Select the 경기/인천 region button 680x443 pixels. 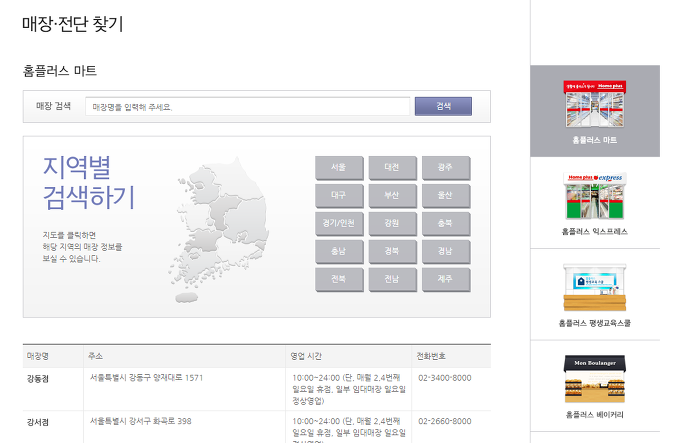(339, 224)
